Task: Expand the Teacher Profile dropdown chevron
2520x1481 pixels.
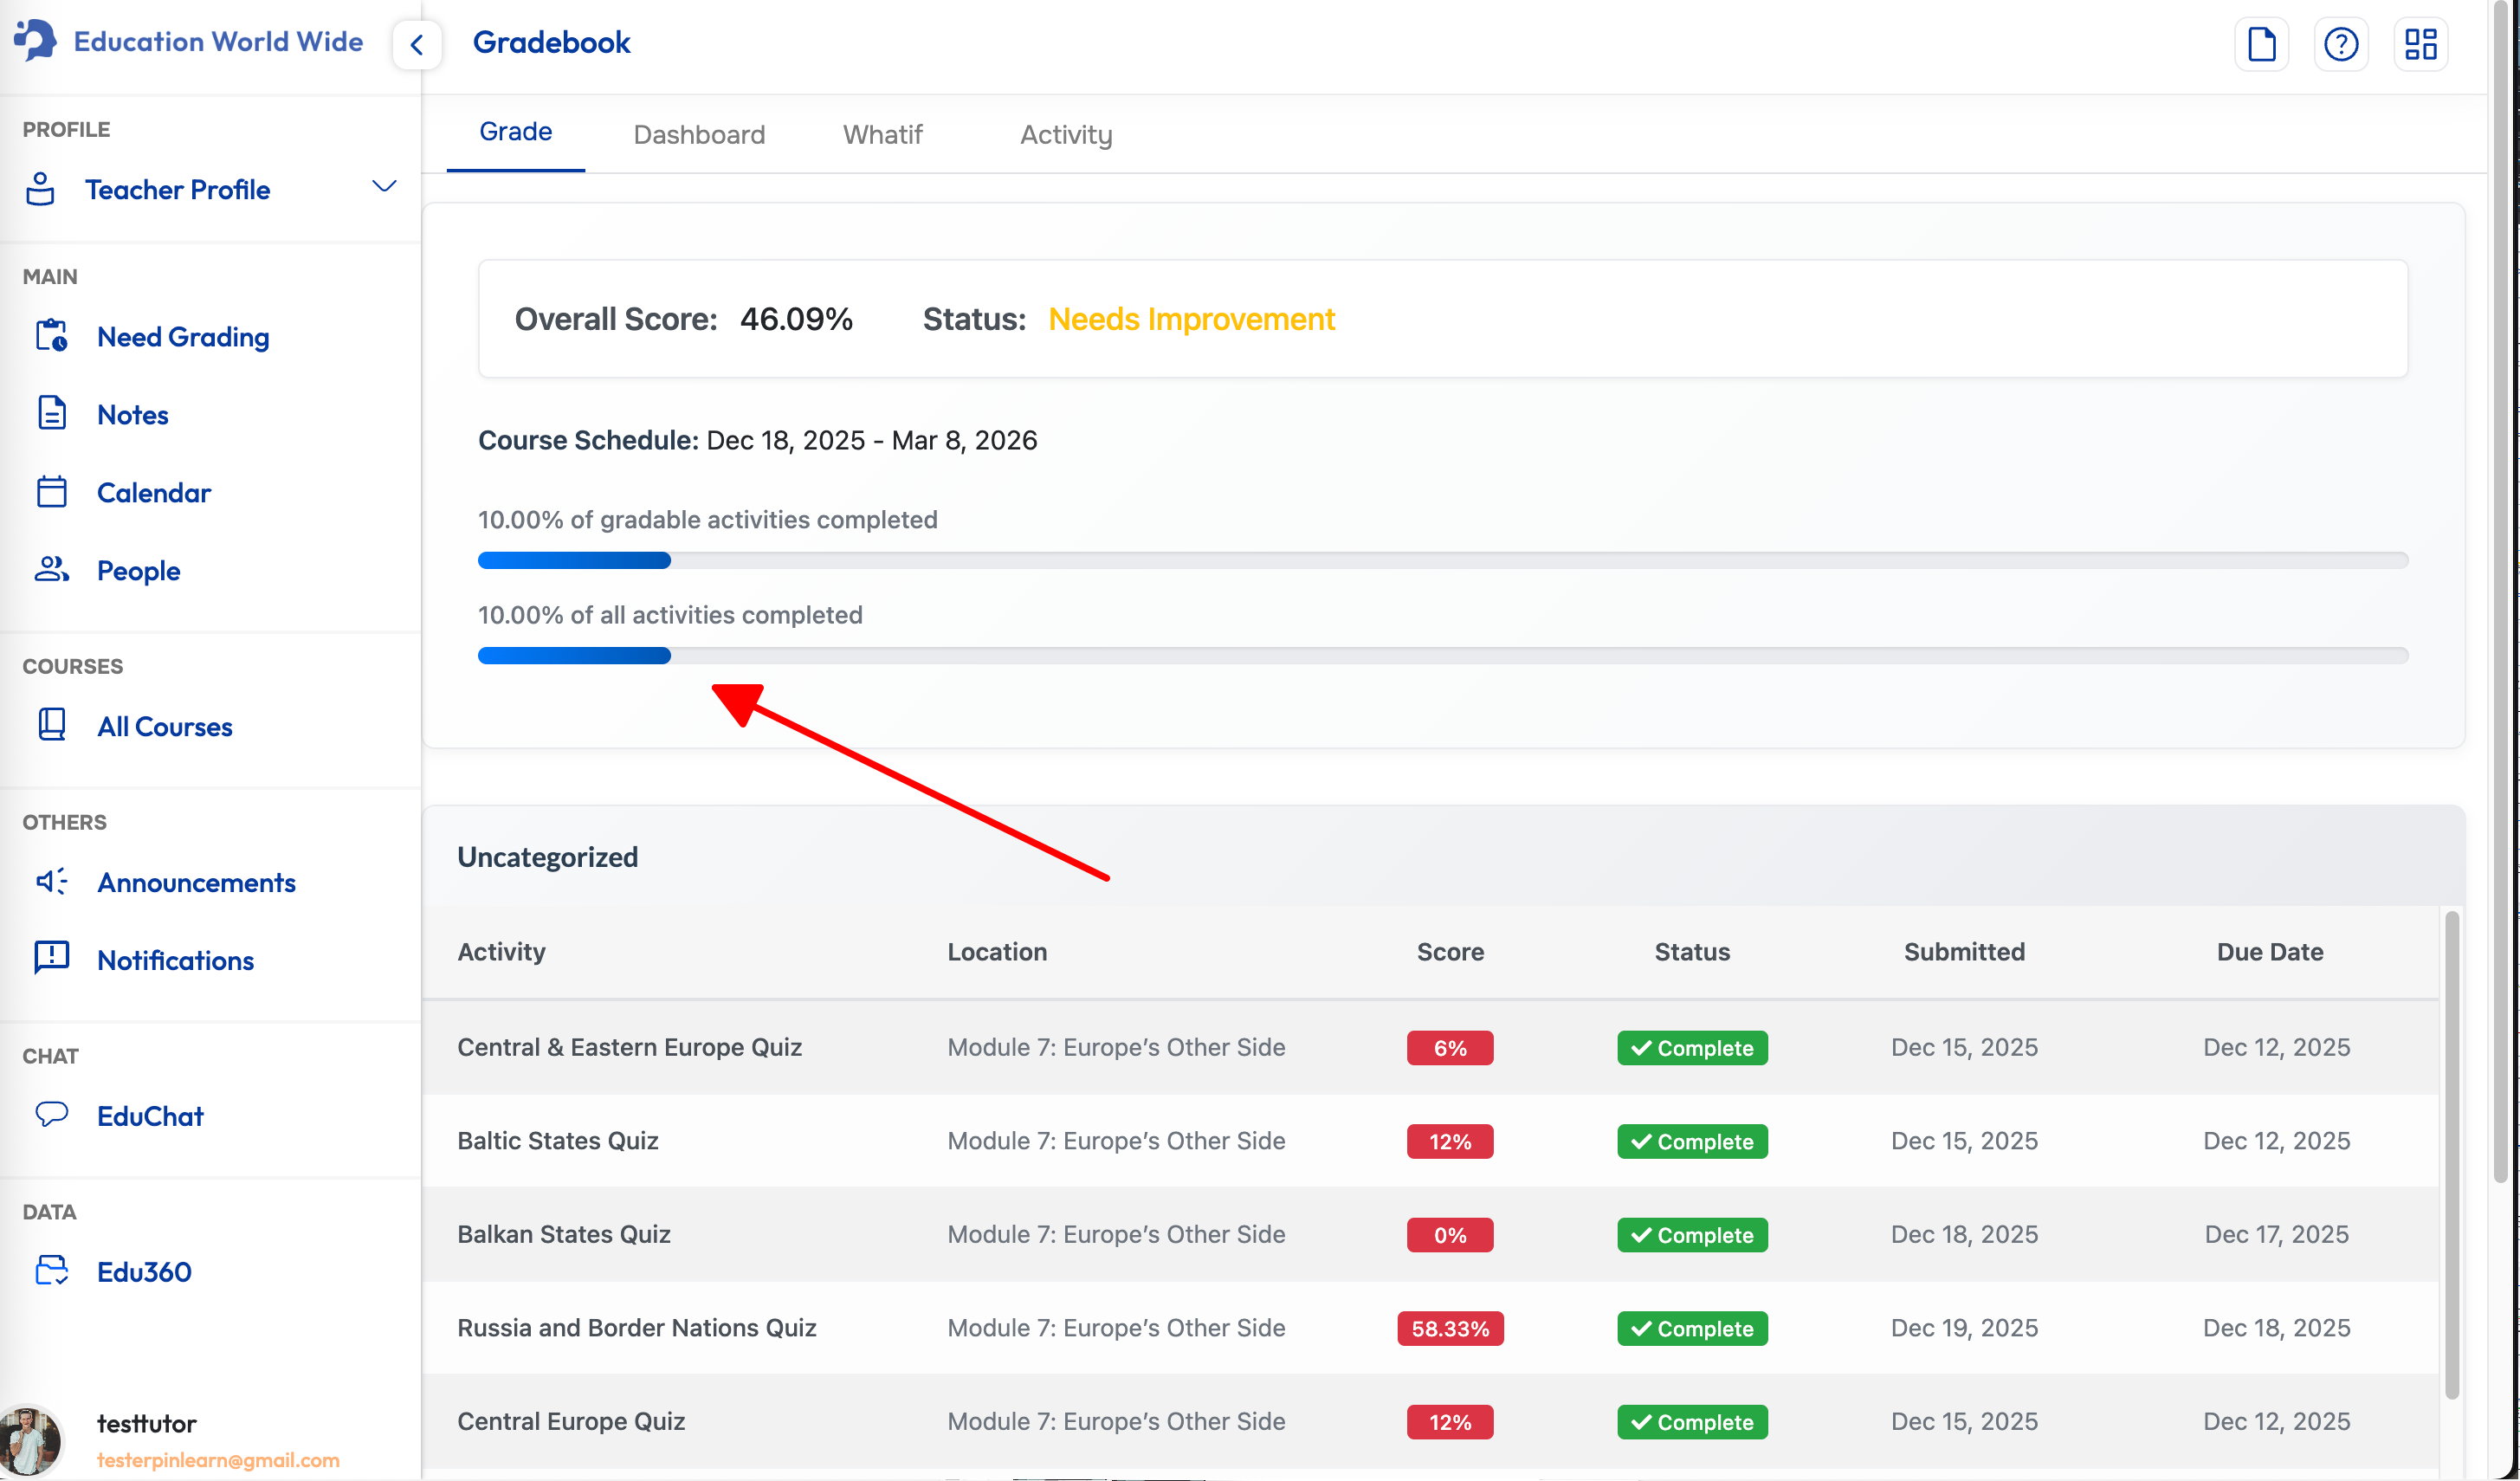Action: (x=384, y=187)
